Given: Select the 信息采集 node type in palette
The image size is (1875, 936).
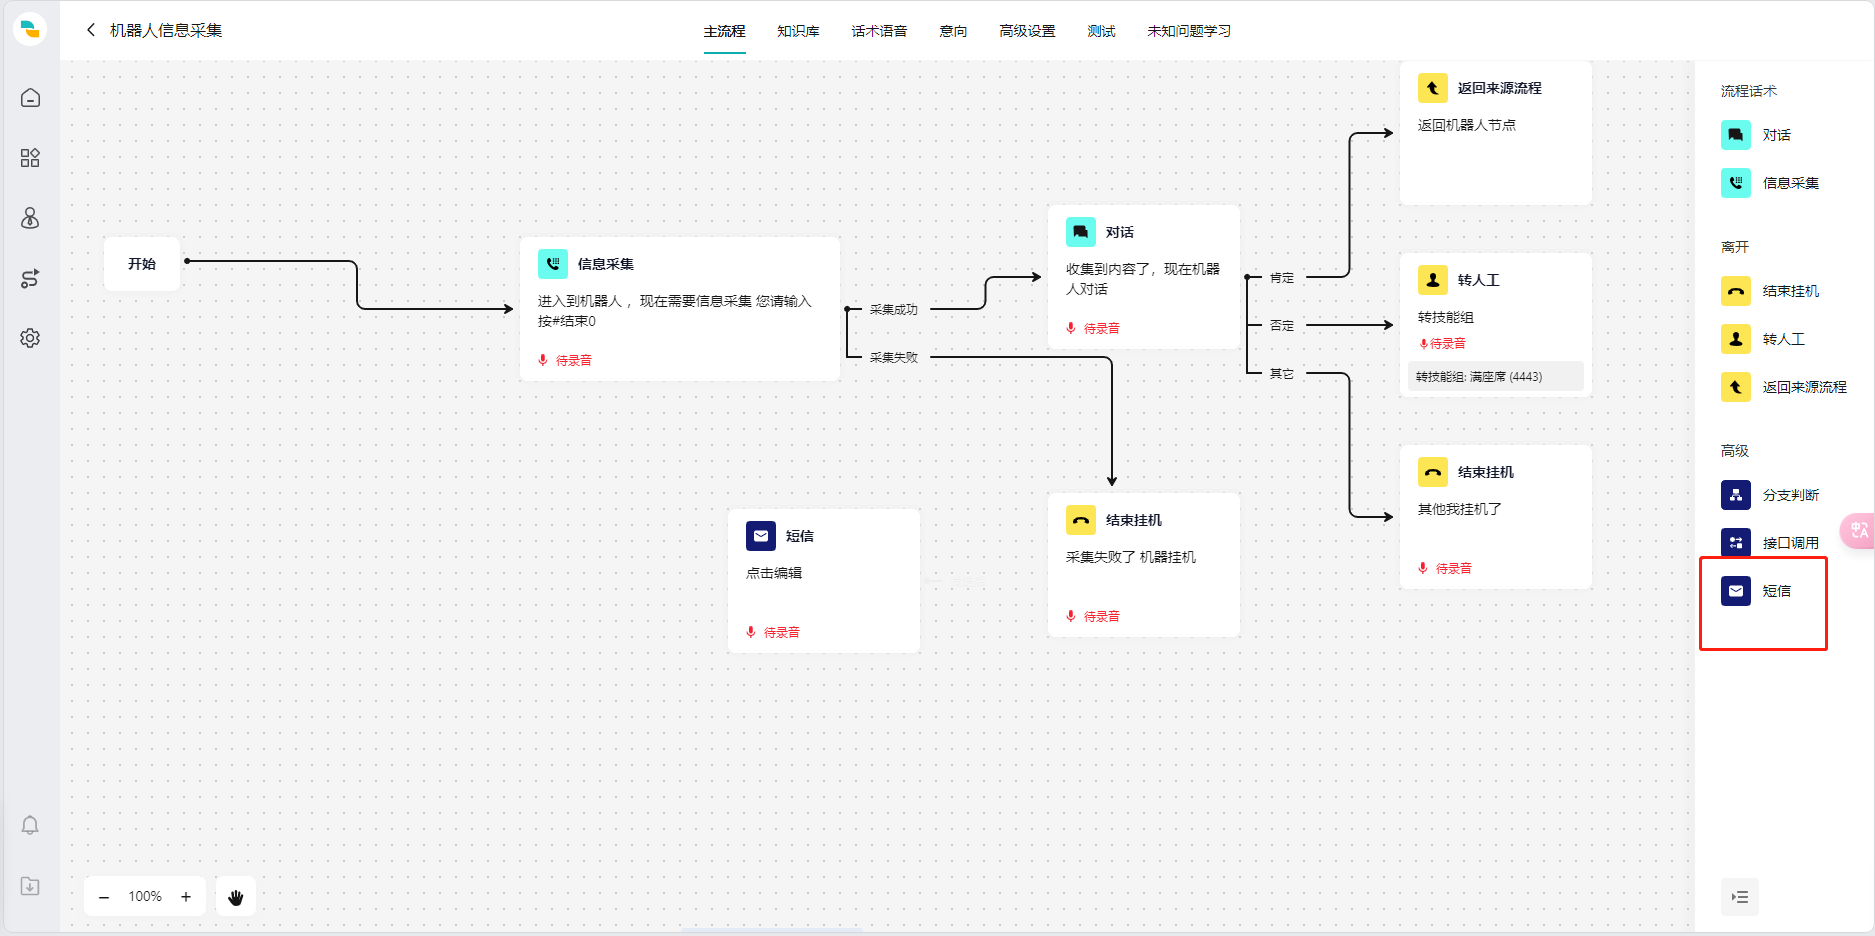Looking at the screenshot, I should (x=1770, y=183).
